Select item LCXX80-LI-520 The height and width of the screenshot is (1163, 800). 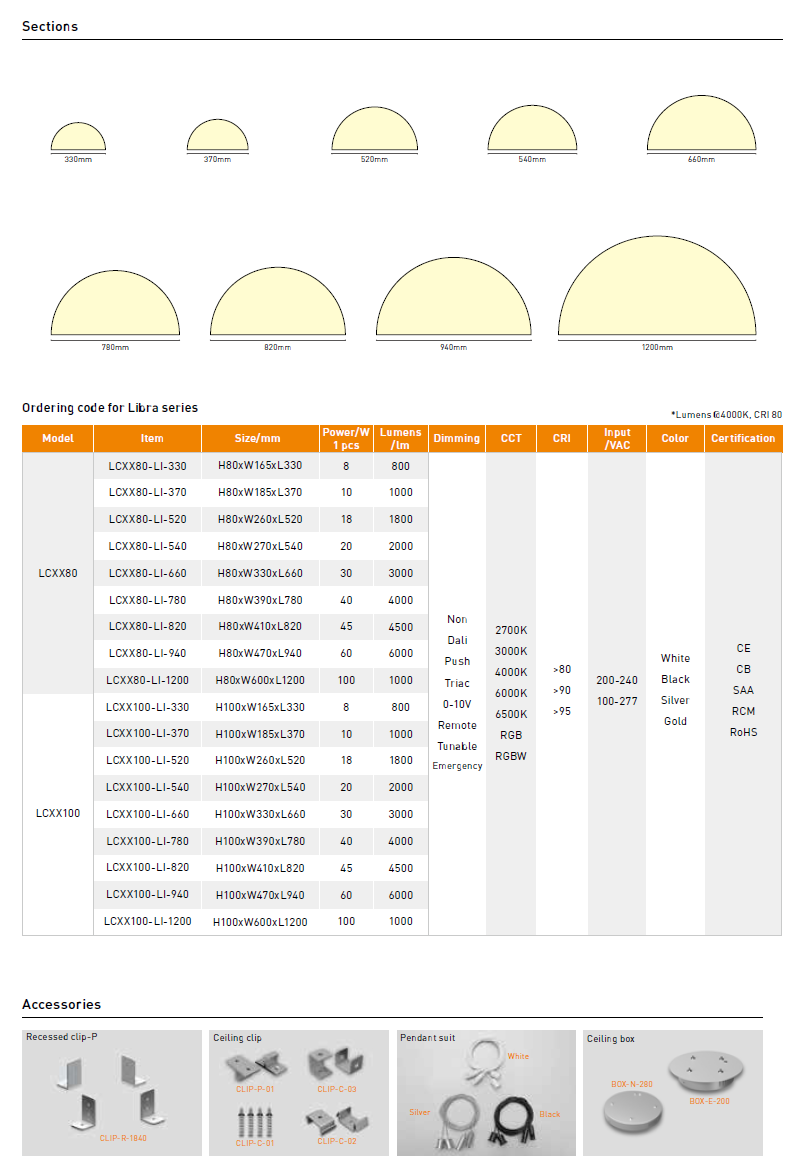(148, 519)
